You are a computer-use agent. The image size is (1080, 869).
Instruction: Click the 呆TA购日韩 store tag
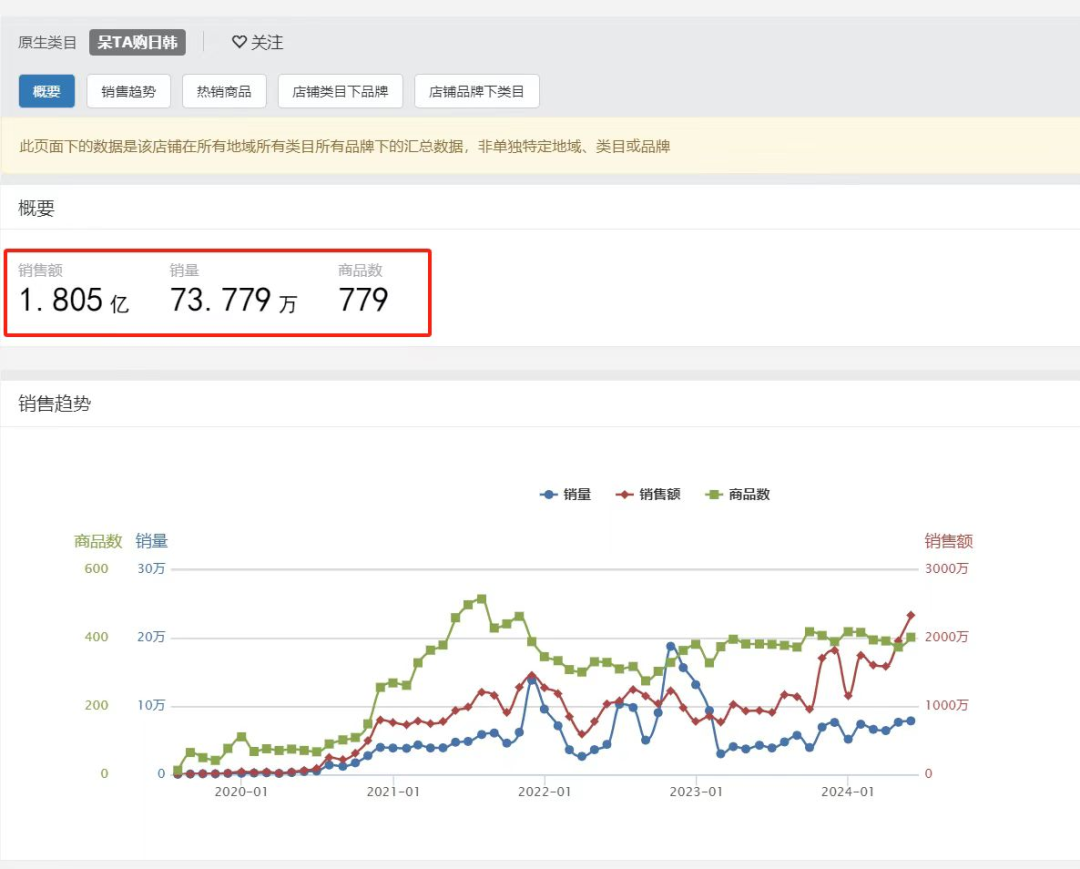137,42
